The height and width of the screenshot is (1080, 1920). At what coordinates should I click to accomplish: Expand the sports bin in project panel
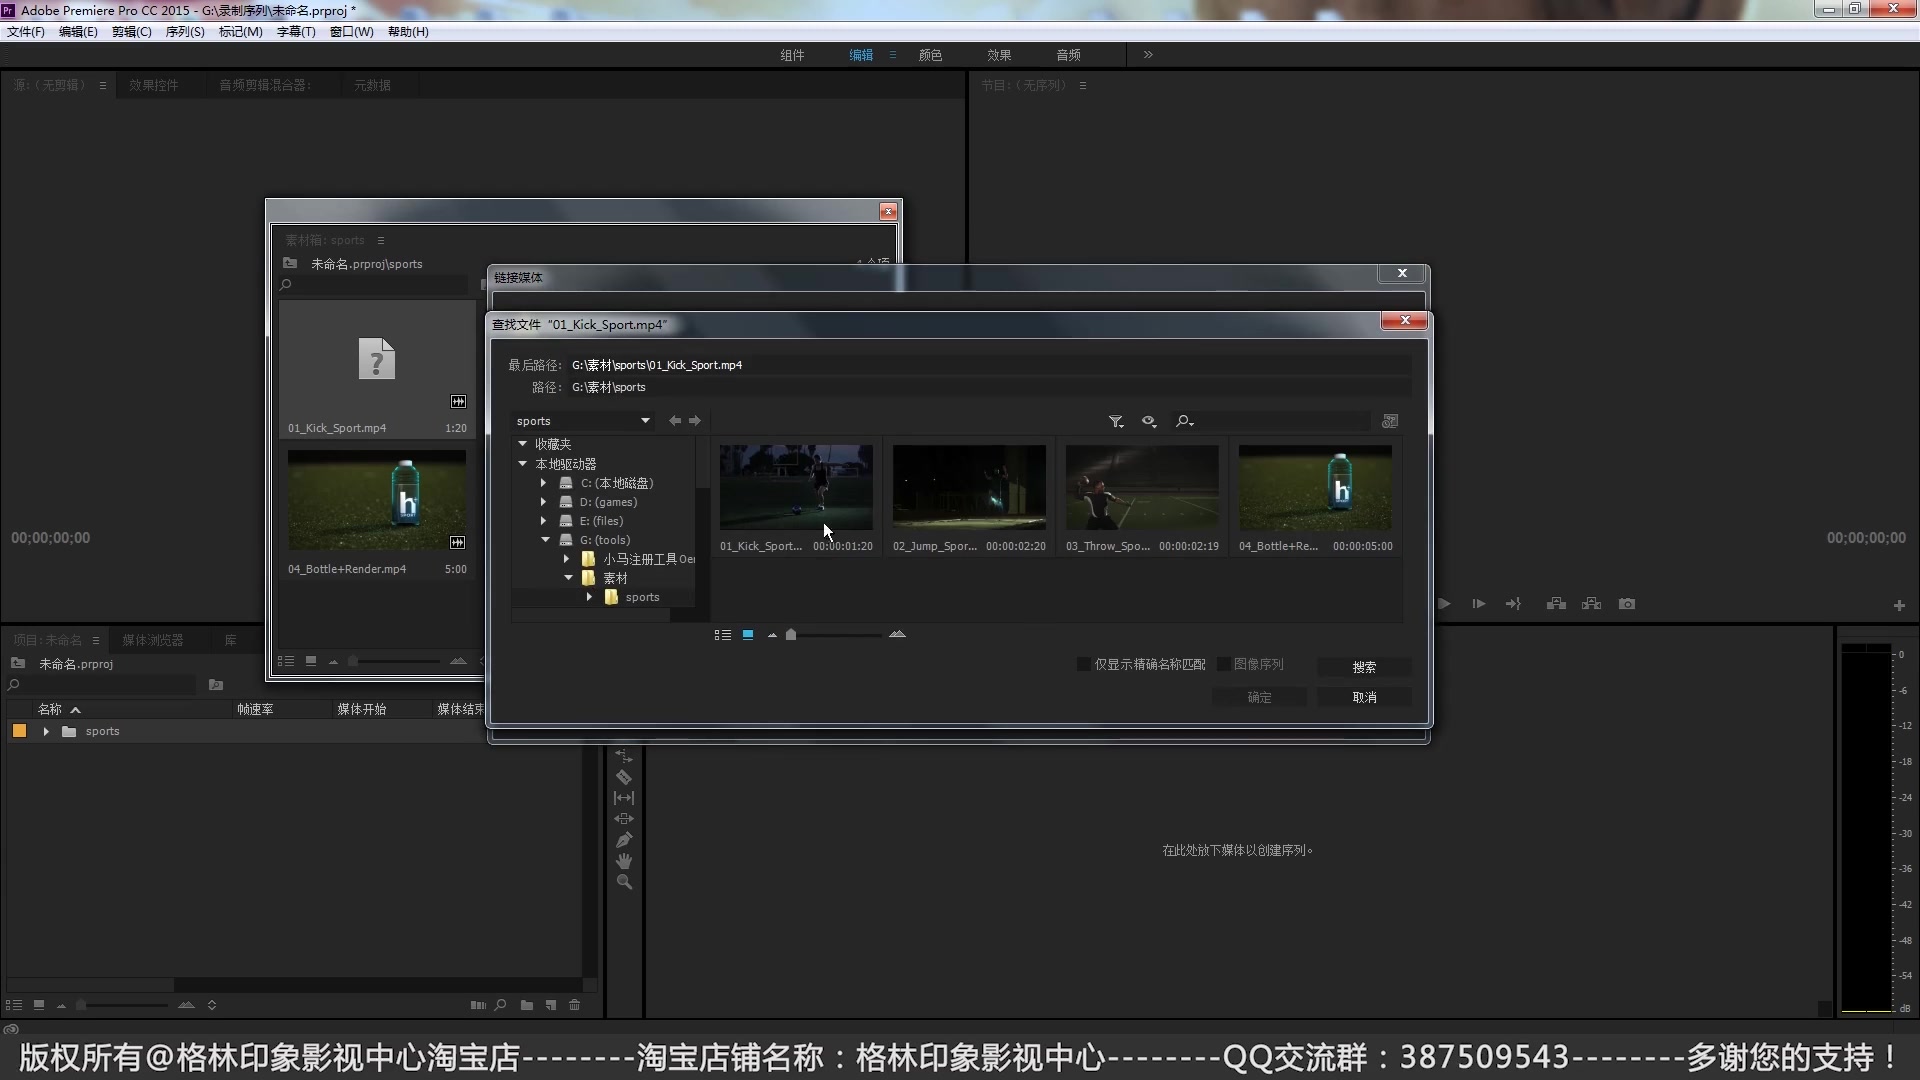coord(46,732)
